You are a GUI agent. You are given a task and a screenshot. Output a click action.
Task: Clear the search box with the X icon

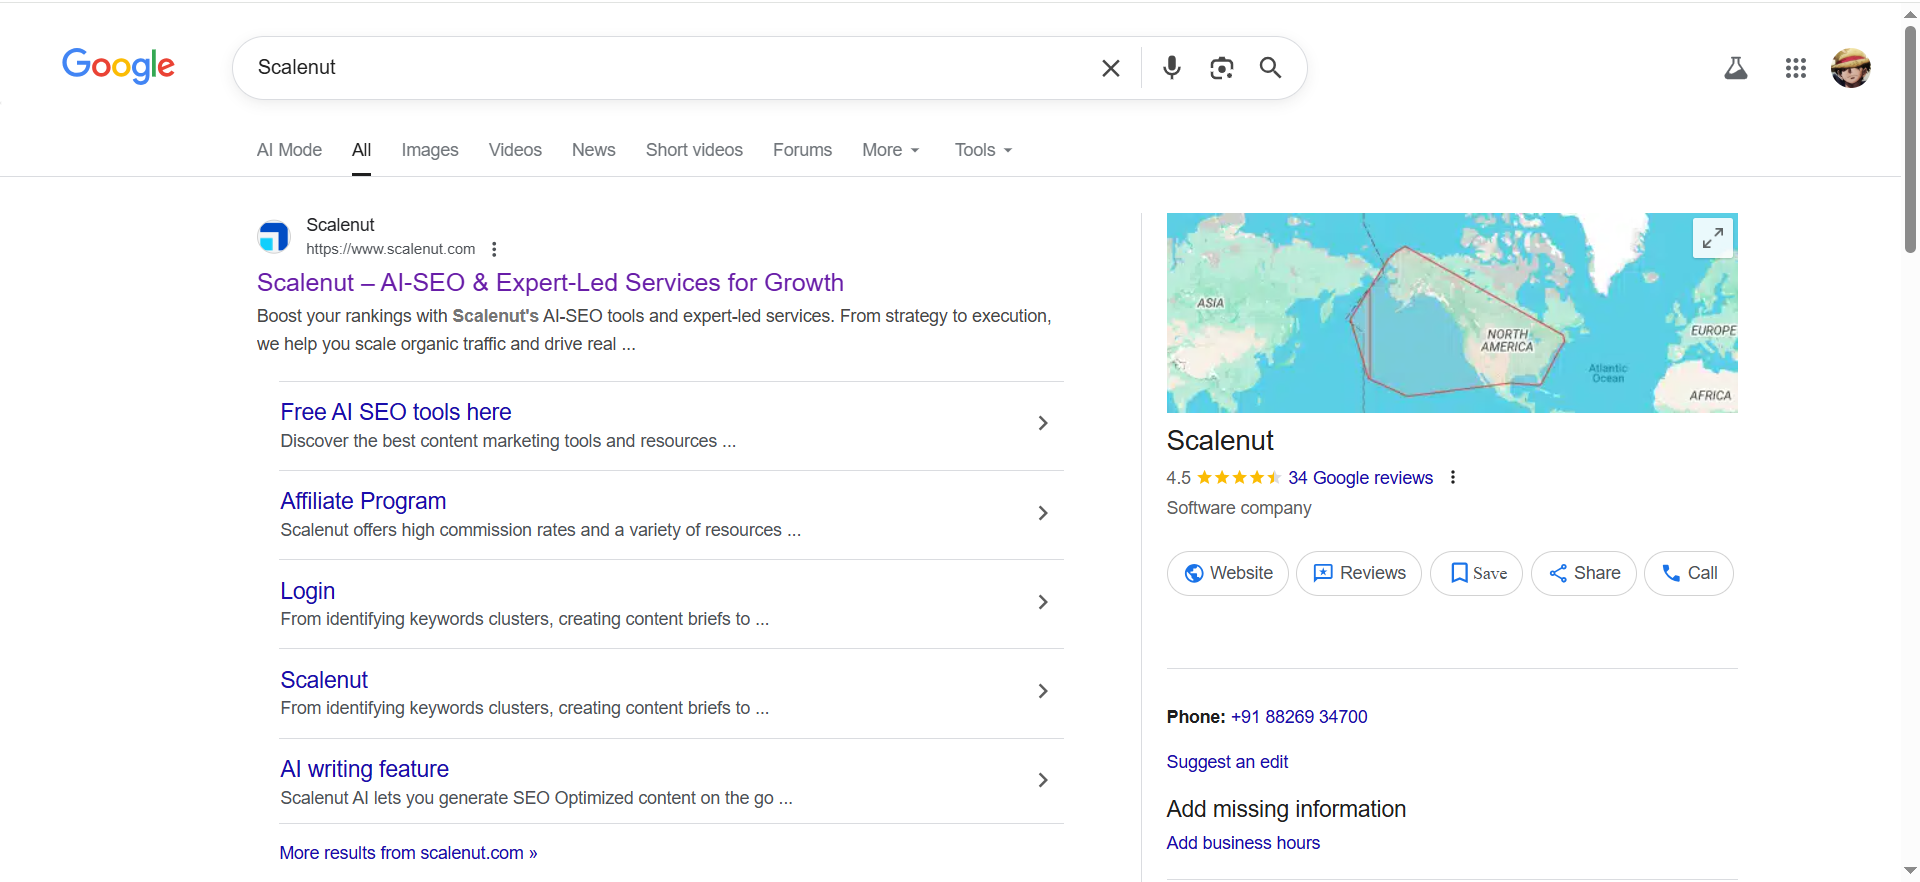[1110, 68]
